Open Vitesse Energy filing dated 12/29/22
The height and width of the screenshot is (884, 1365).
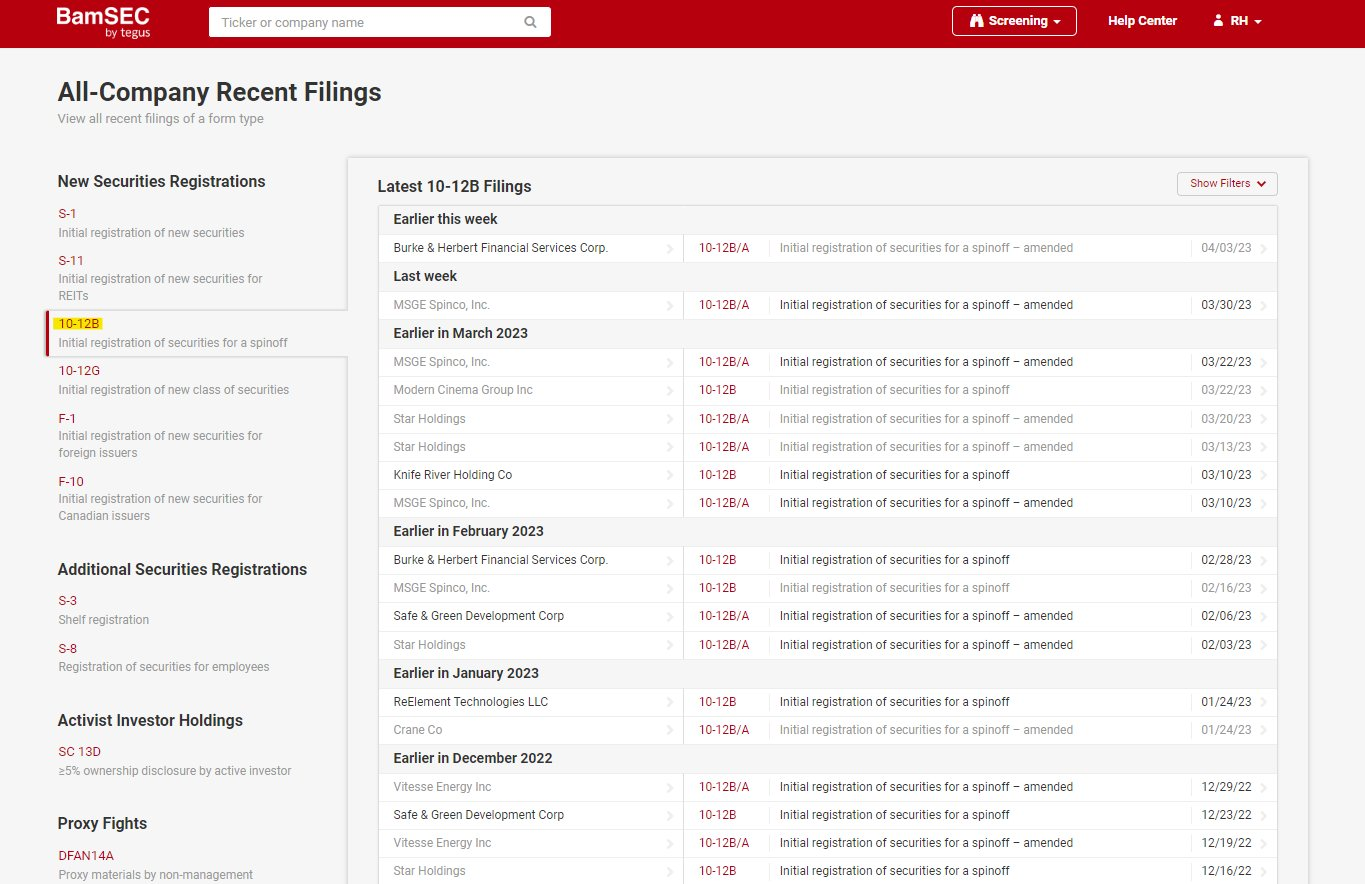(x=828, y=787)
